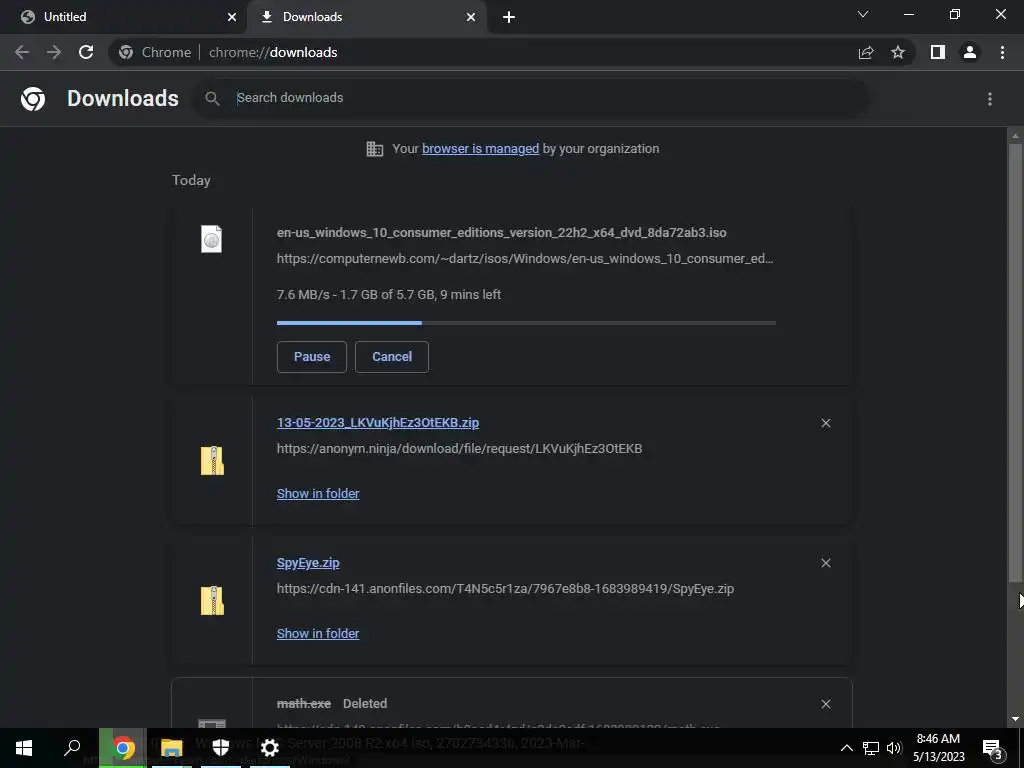The image size is (1024, 768).
Task: Click the ISO file name text
Action: pyautogui.click(x=502, y=232)
